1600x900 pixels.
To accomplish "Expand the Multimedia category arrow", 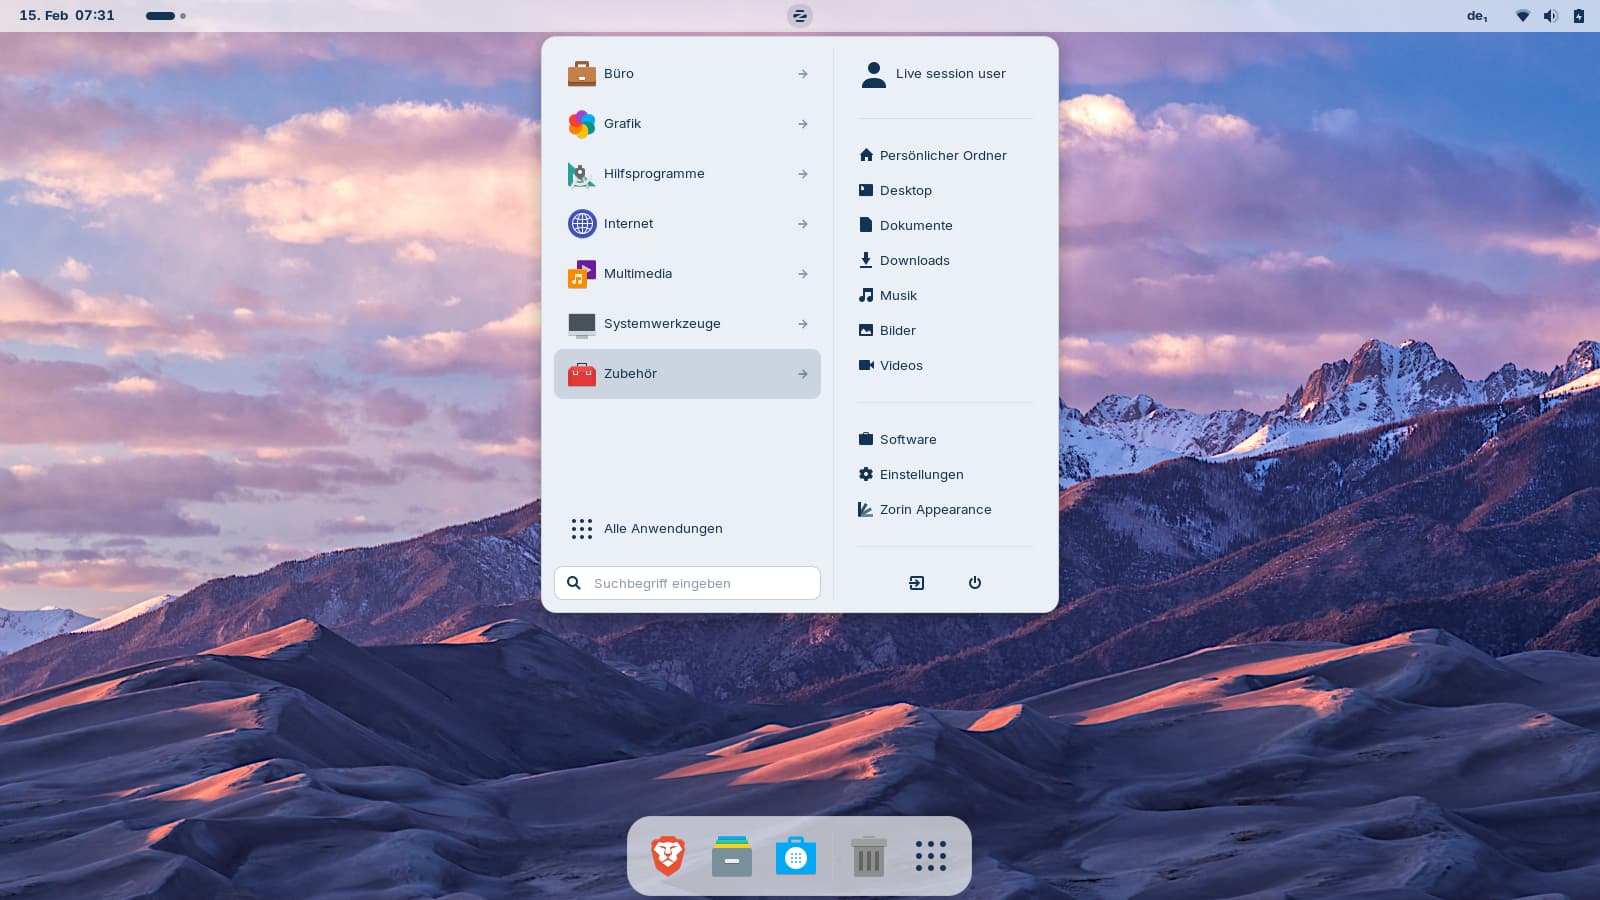I will click(802, 274).
